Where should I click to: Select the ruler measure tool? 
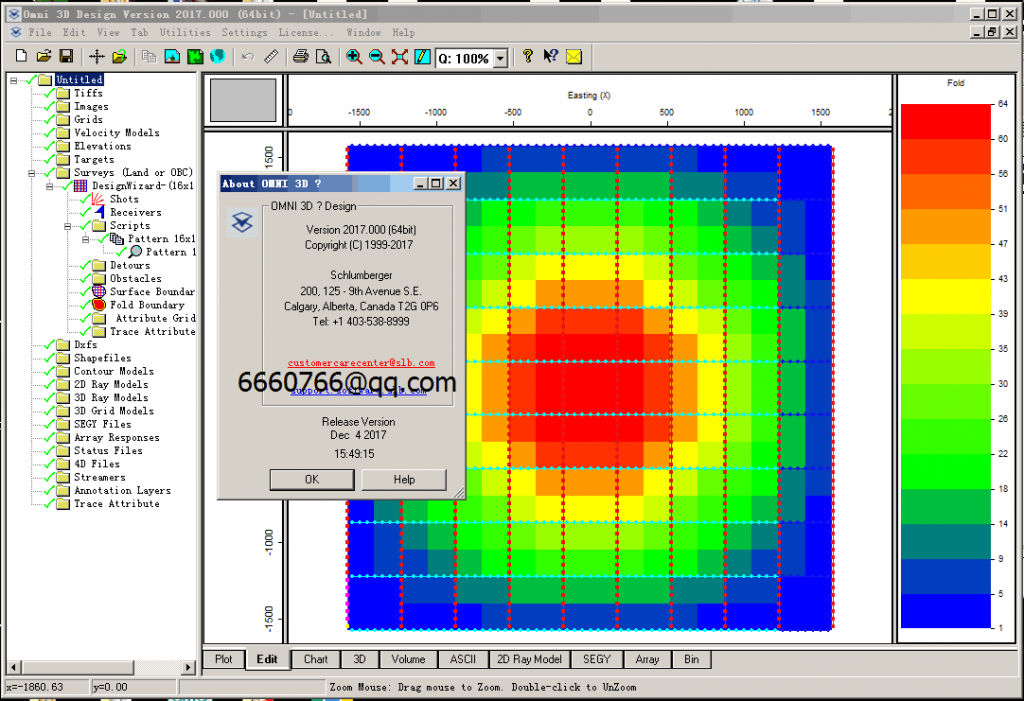pyautogui.click(x=271, y=56)
